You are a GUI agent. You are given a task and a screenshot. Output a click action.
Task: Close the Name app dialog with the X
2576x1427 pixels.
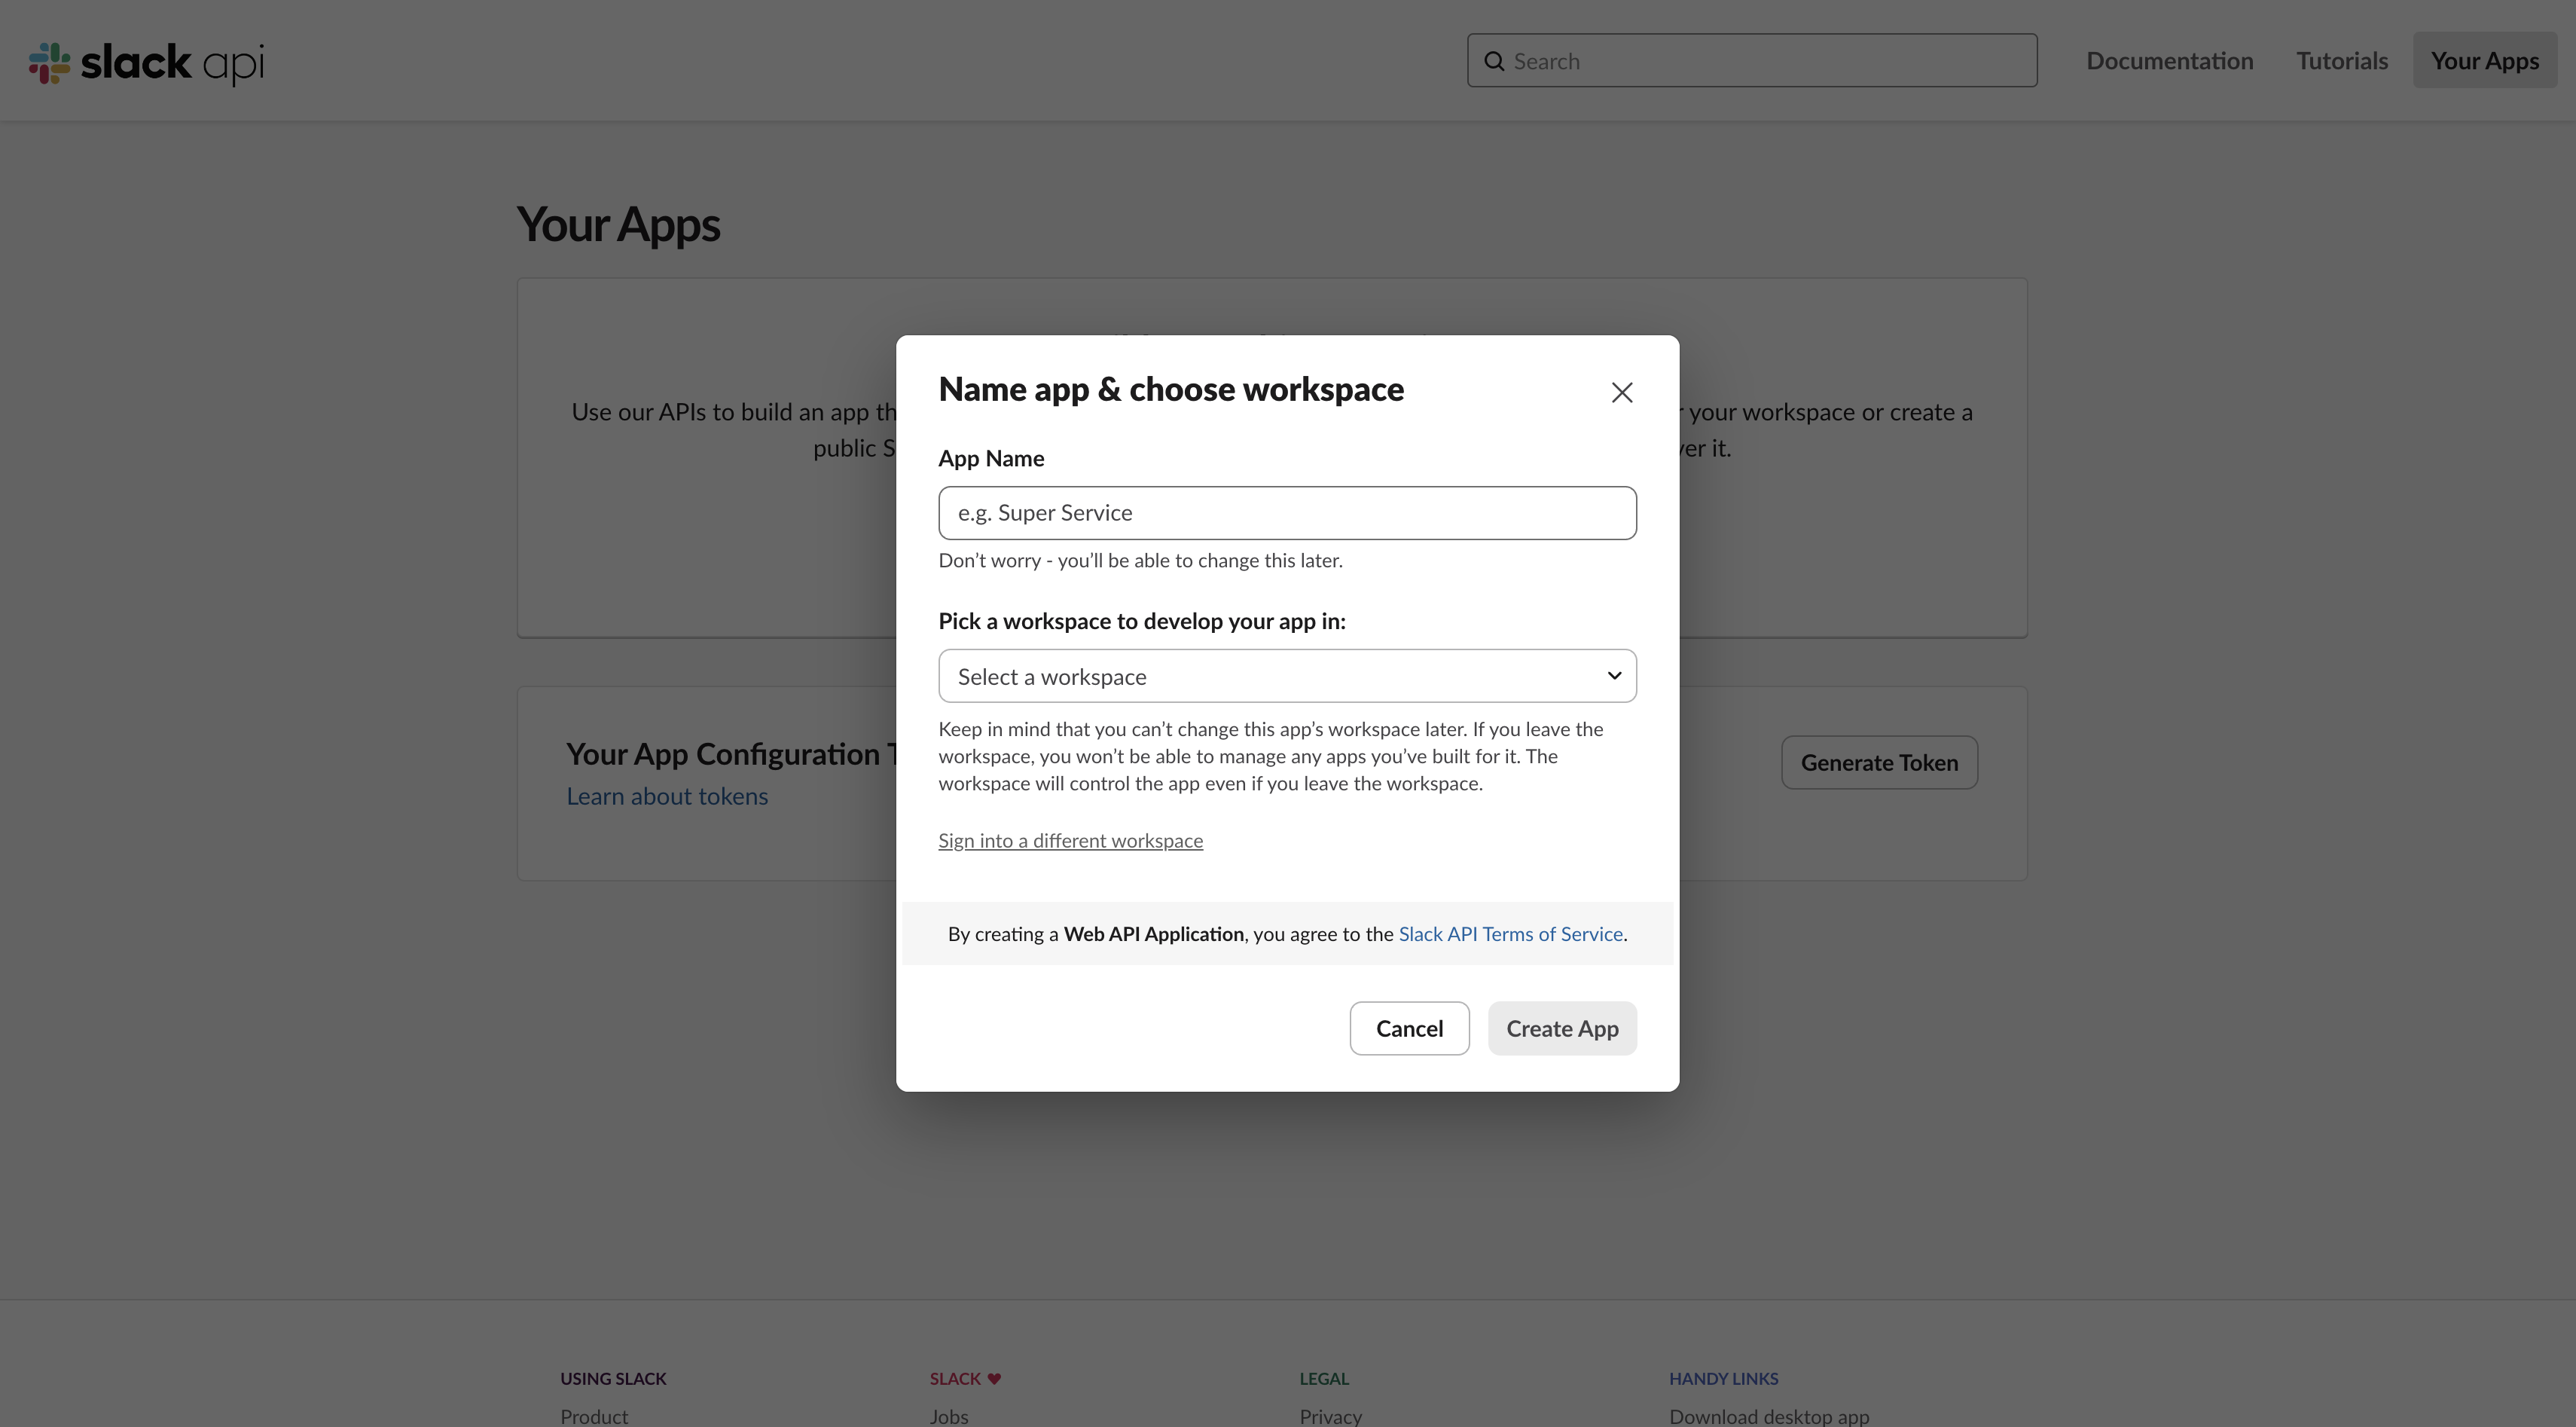[1622, 392]
